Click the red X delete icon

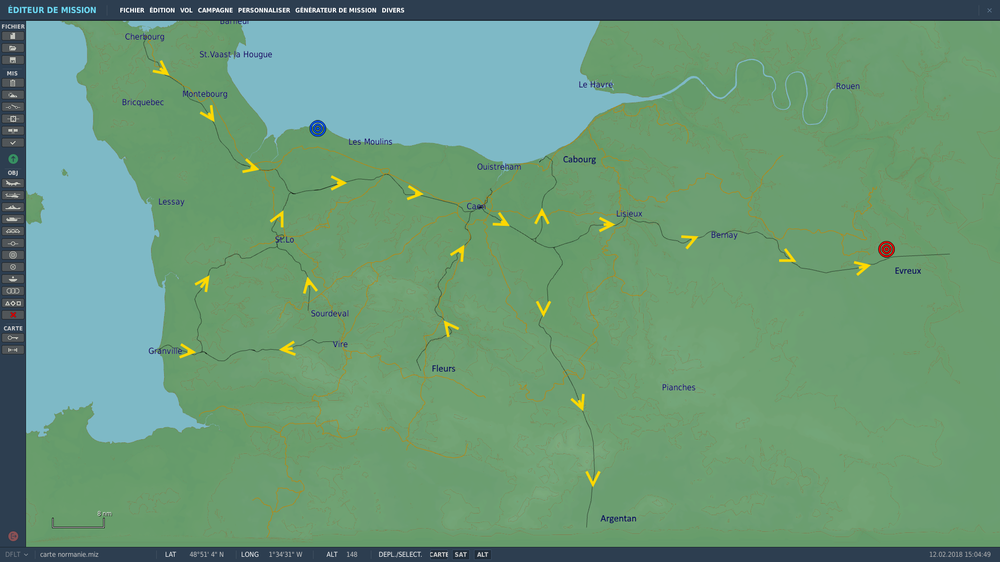[12, 315]
